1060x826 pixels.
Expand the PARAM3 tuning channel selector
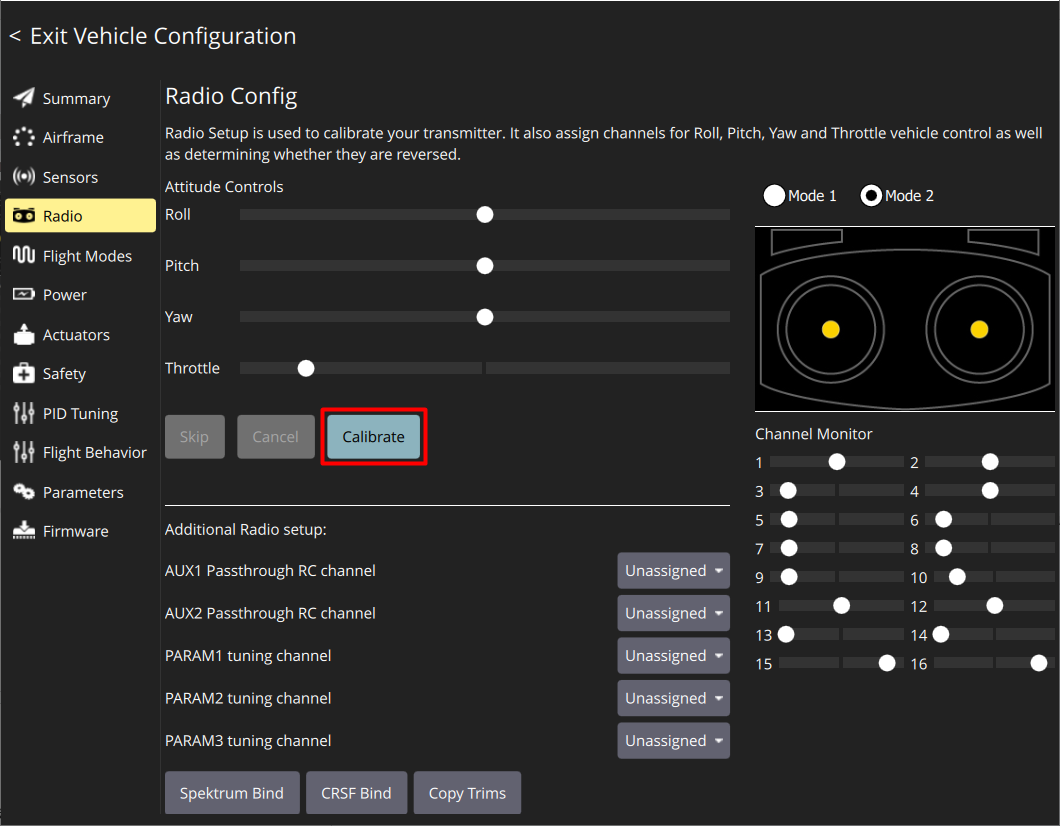[673, 740]
